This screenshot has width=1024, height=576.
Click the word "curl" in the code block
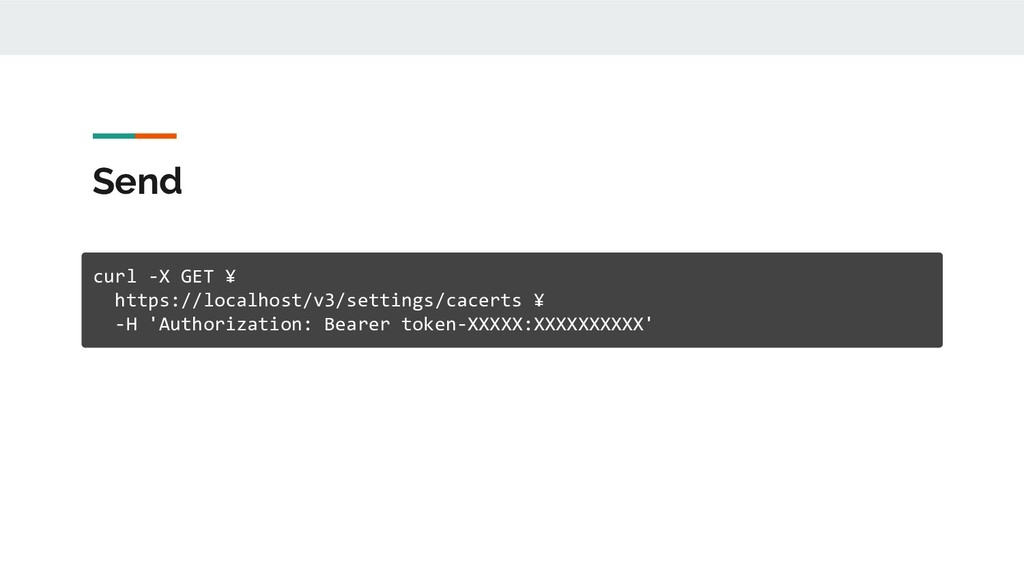(x=115, y=276)
